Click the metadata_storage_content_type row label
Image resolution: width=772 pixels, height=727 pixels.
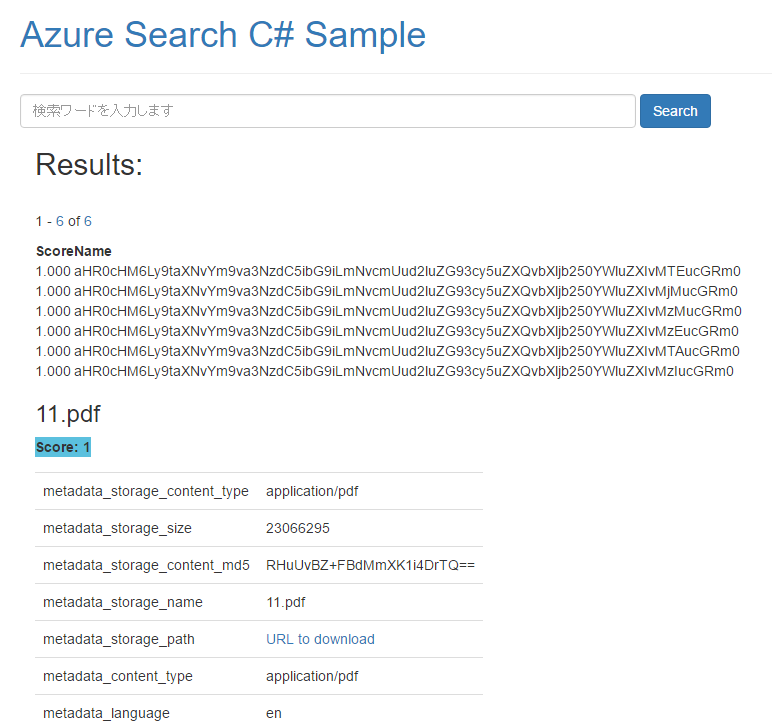point(146,491)
